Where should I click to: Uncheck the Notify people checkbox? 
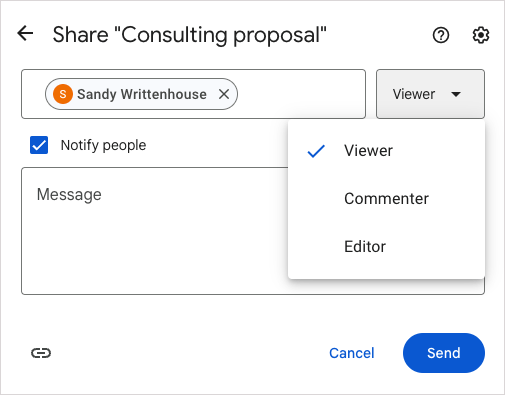(39, 145)
